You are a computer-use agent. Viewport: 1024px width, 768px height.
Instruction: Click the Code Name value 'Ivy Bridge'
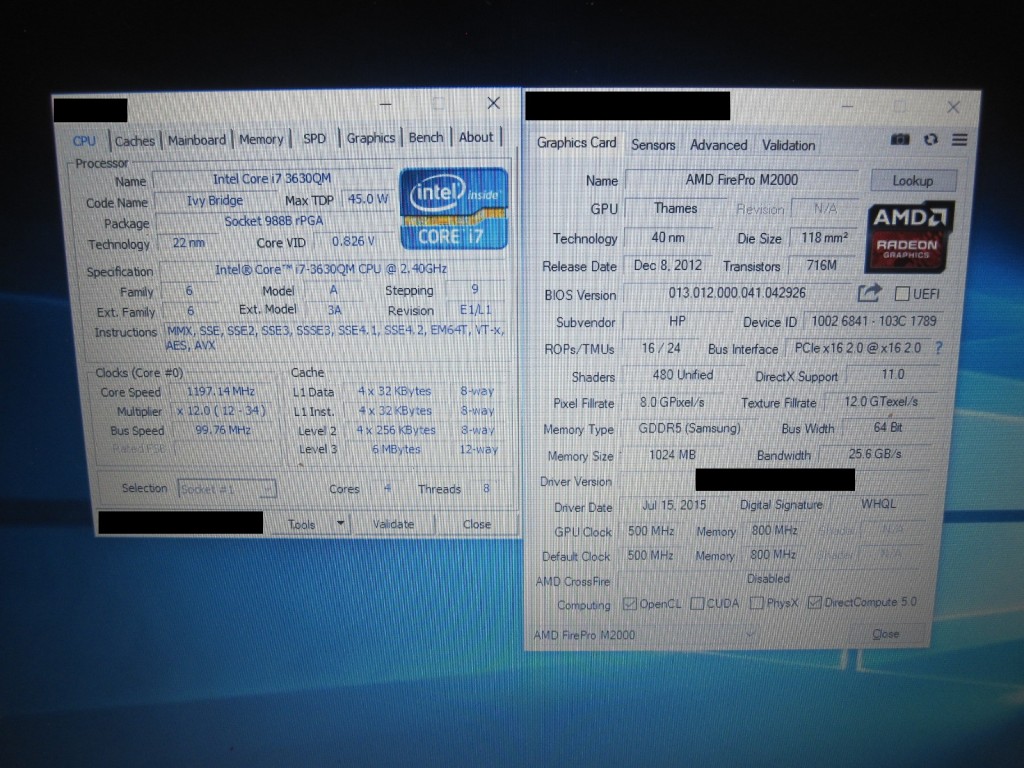pyautogui.click(x=215, y=200)
